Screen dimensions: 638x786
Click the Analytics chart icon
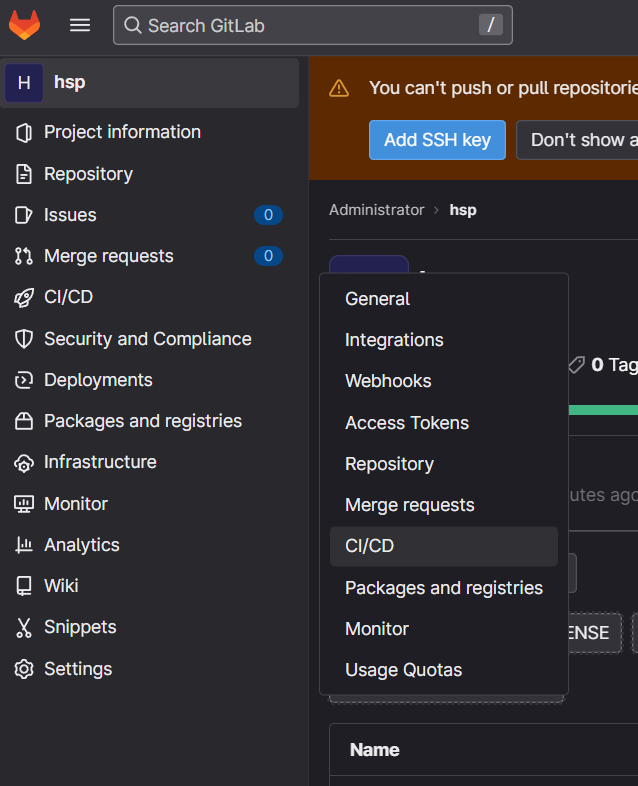pos(24,545)
